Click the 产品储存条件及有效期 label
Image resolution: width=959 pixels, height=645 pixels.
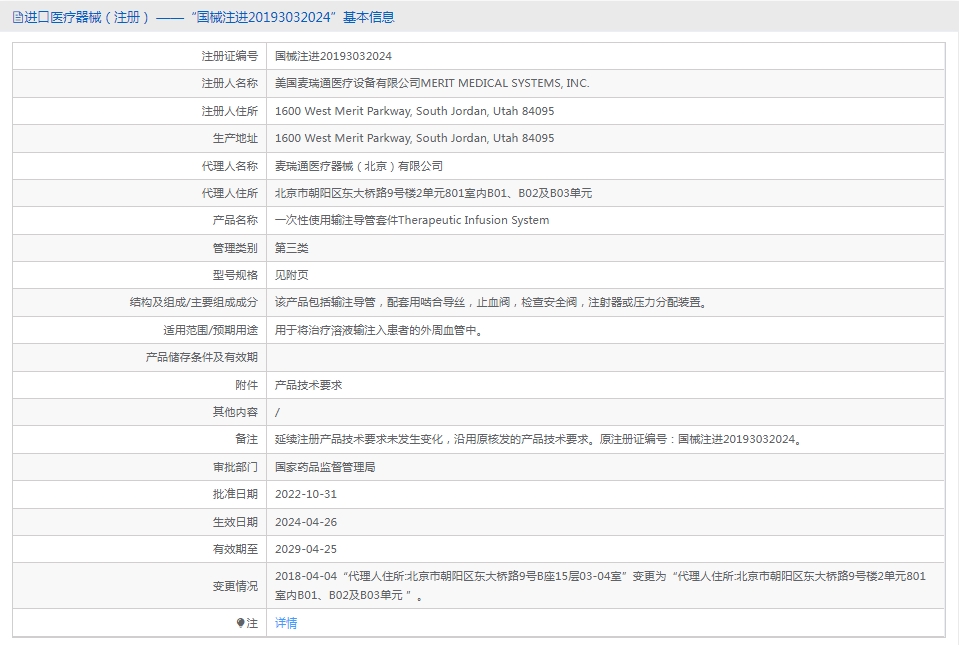click(201, 357)
